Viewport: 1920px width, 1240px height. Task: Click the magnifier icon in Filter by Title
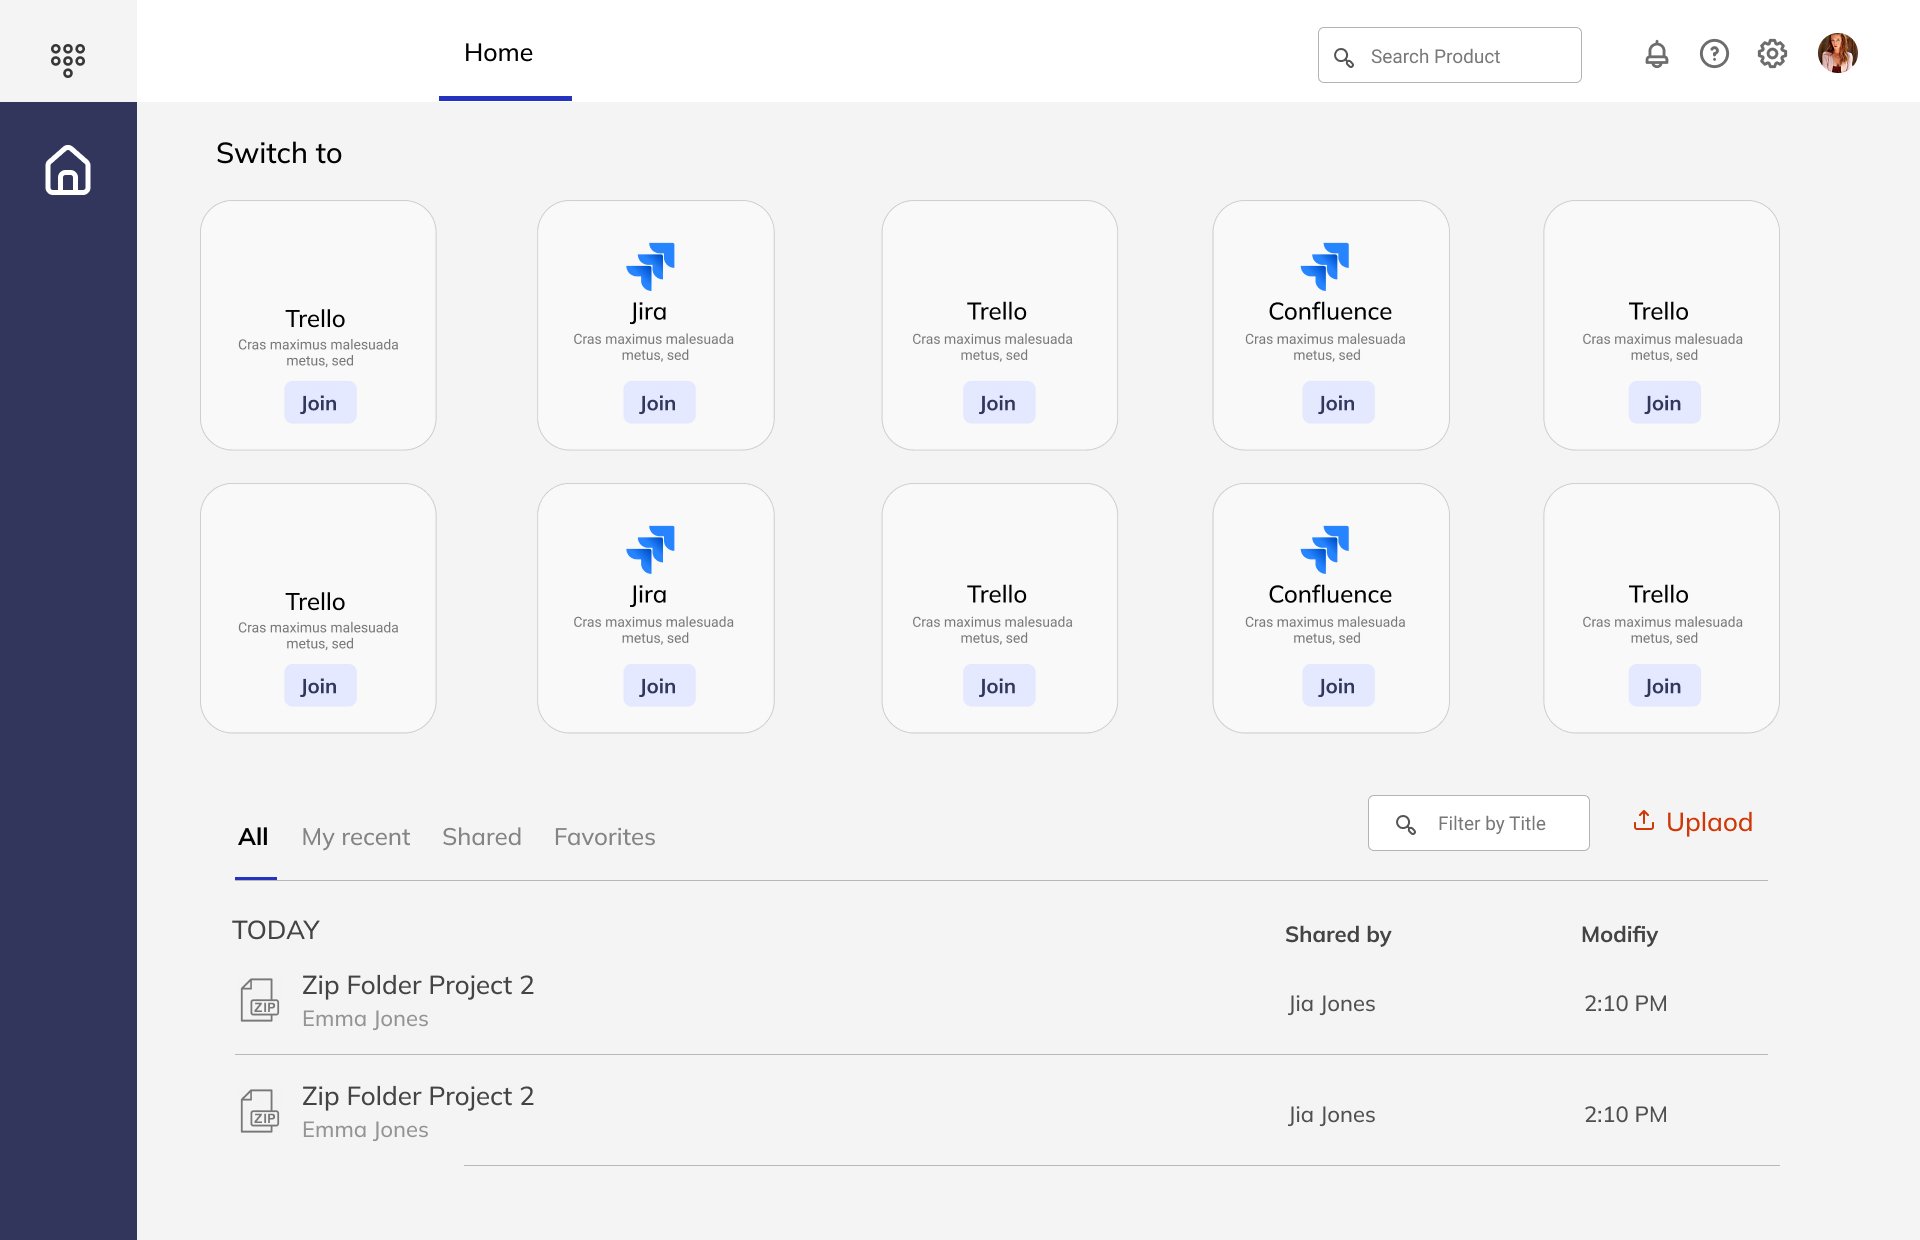pos(1406,824)
